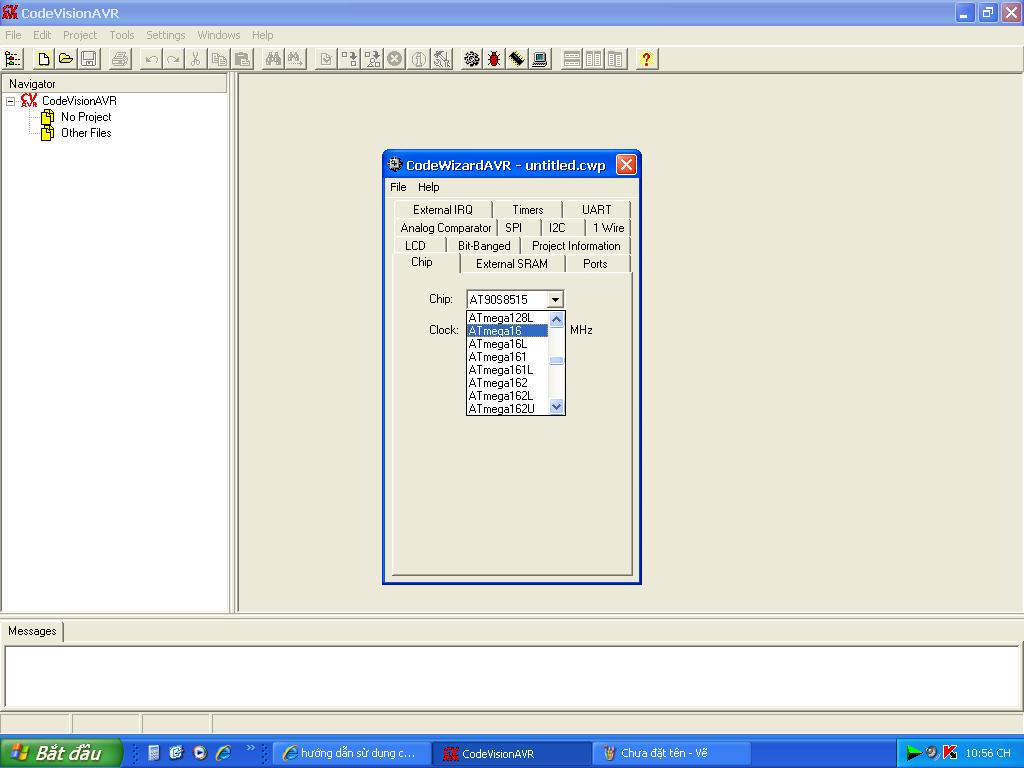Screen dimensions: 1024x768
Task: Switch to the Bit-Banged tab
Action: (484, 246)
